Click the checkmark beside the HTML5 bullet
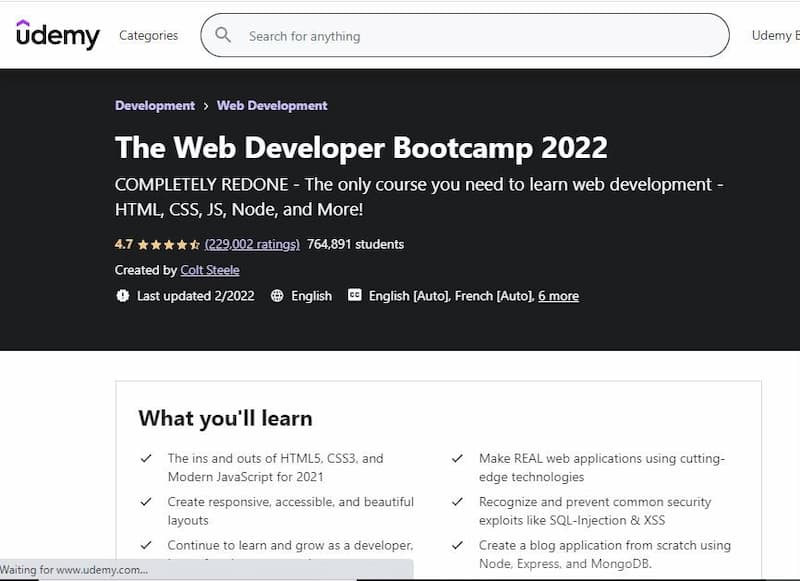800x581 pixels. coord(146,458)
